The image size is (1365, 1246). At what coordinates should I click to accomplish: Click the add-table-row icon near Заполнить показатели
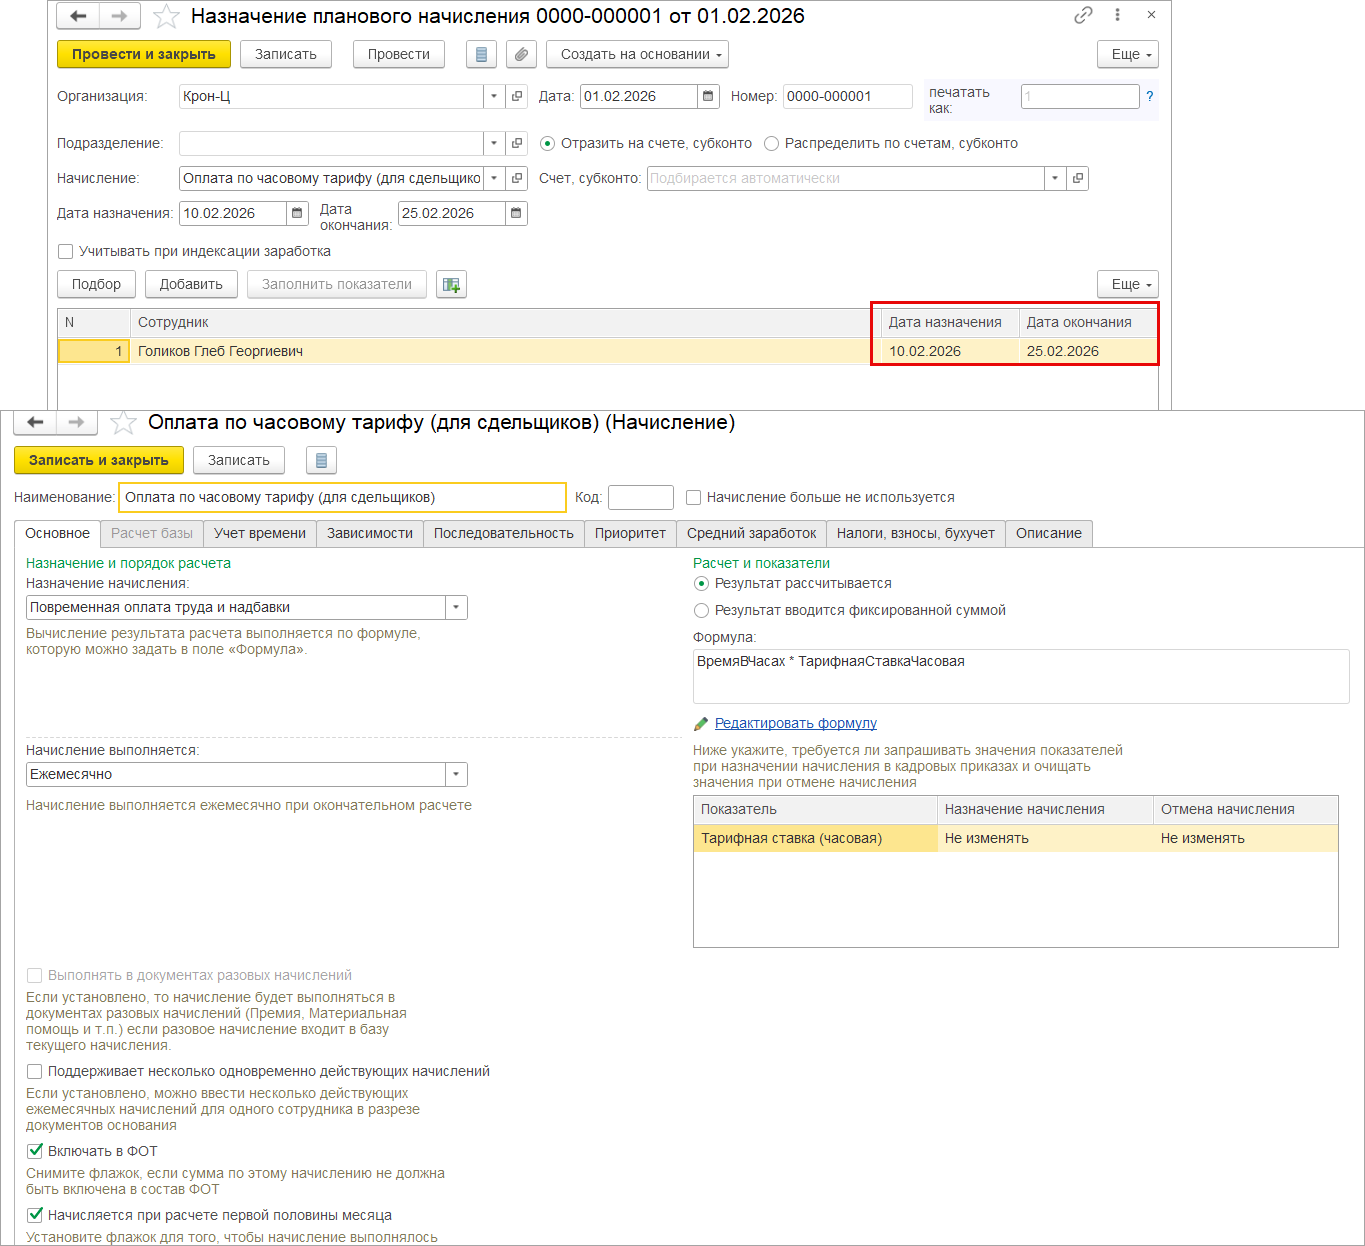click(x=451, y=285)
